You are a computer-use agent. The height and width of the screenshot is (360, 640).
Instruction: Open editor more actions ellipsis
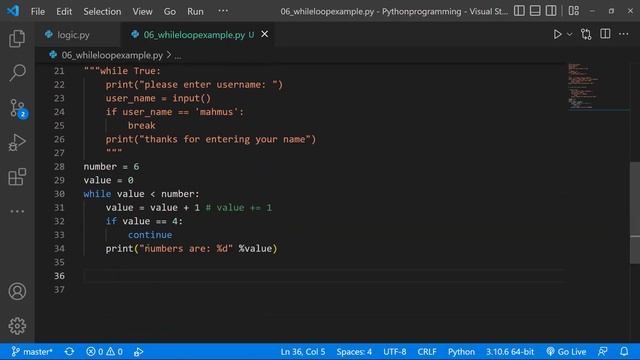624,34
